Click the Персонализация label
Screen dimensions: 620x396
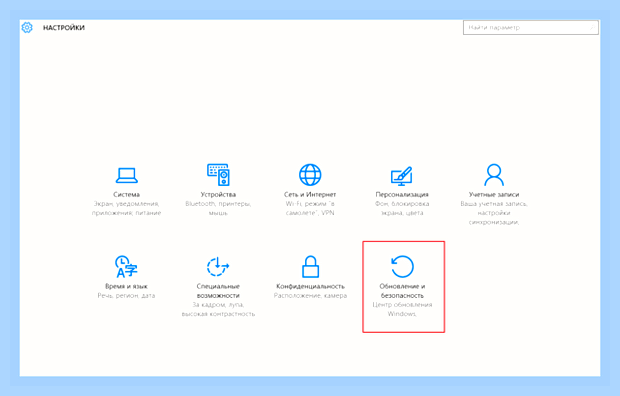(x=402, y=195)
